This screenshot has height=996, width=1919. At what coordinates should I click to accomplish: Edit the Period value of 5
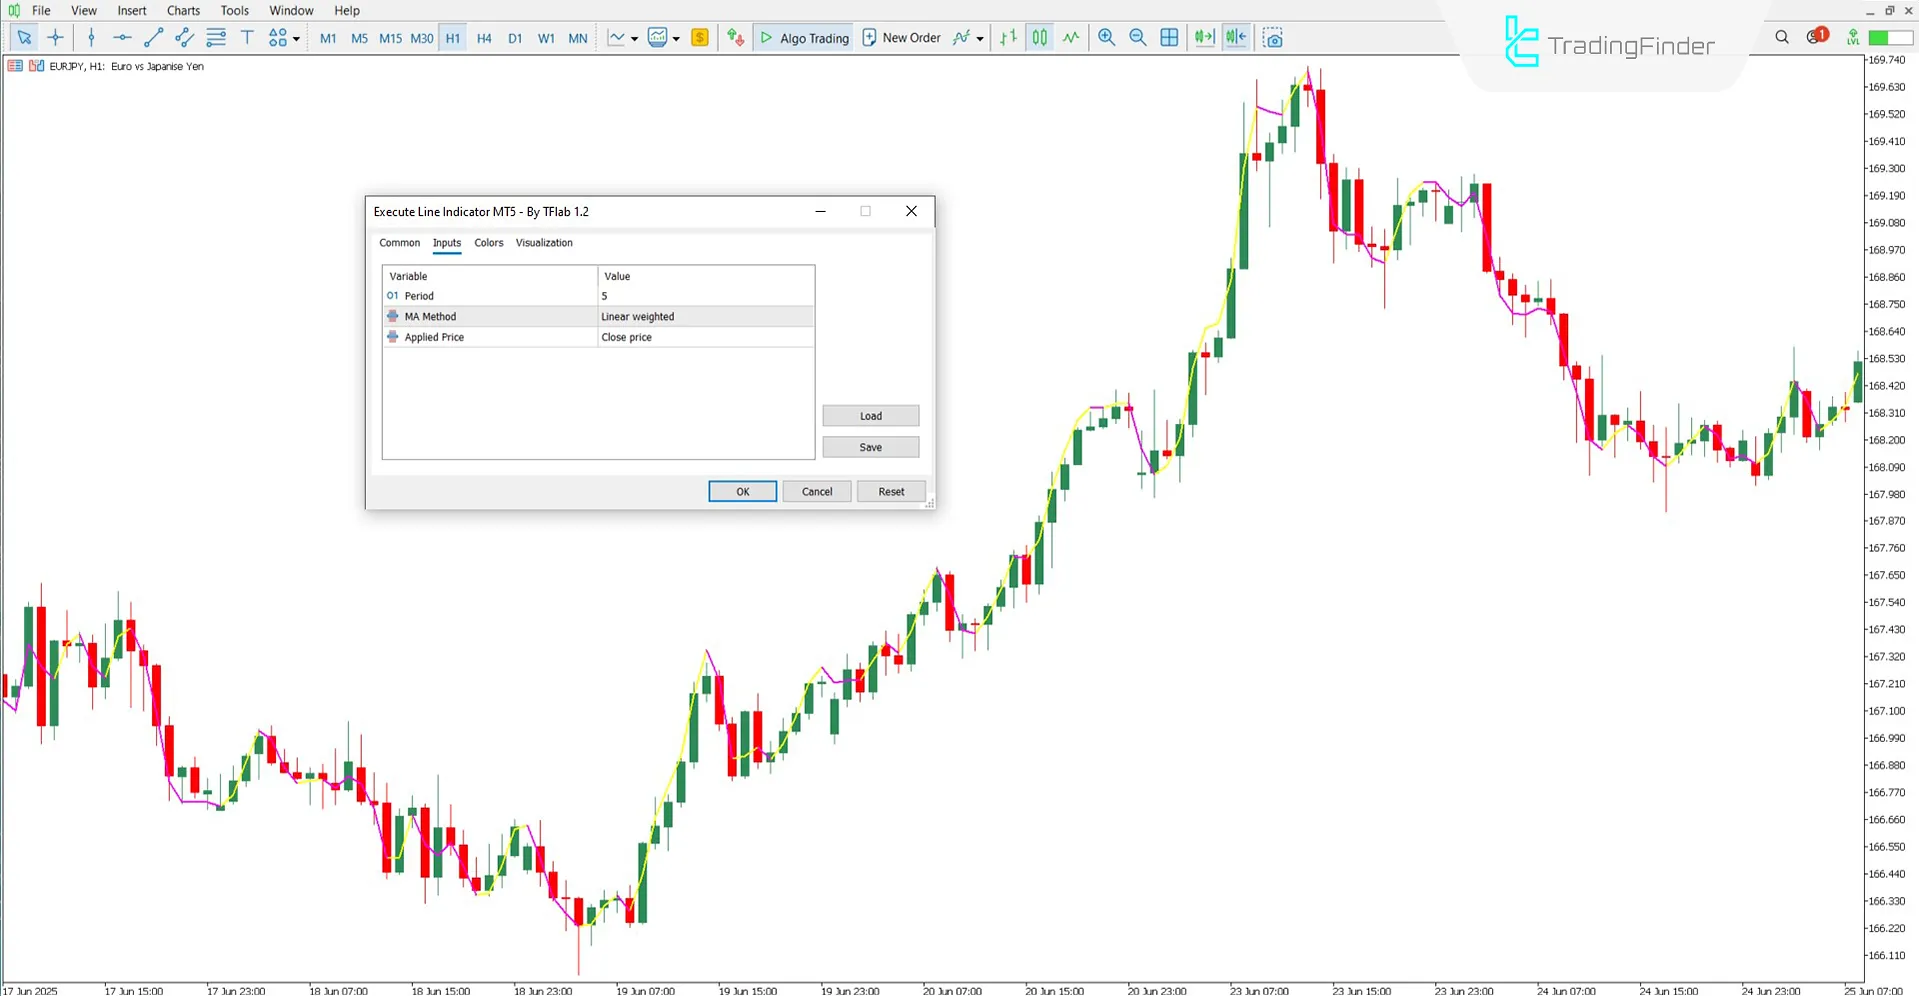pos(604,296)
